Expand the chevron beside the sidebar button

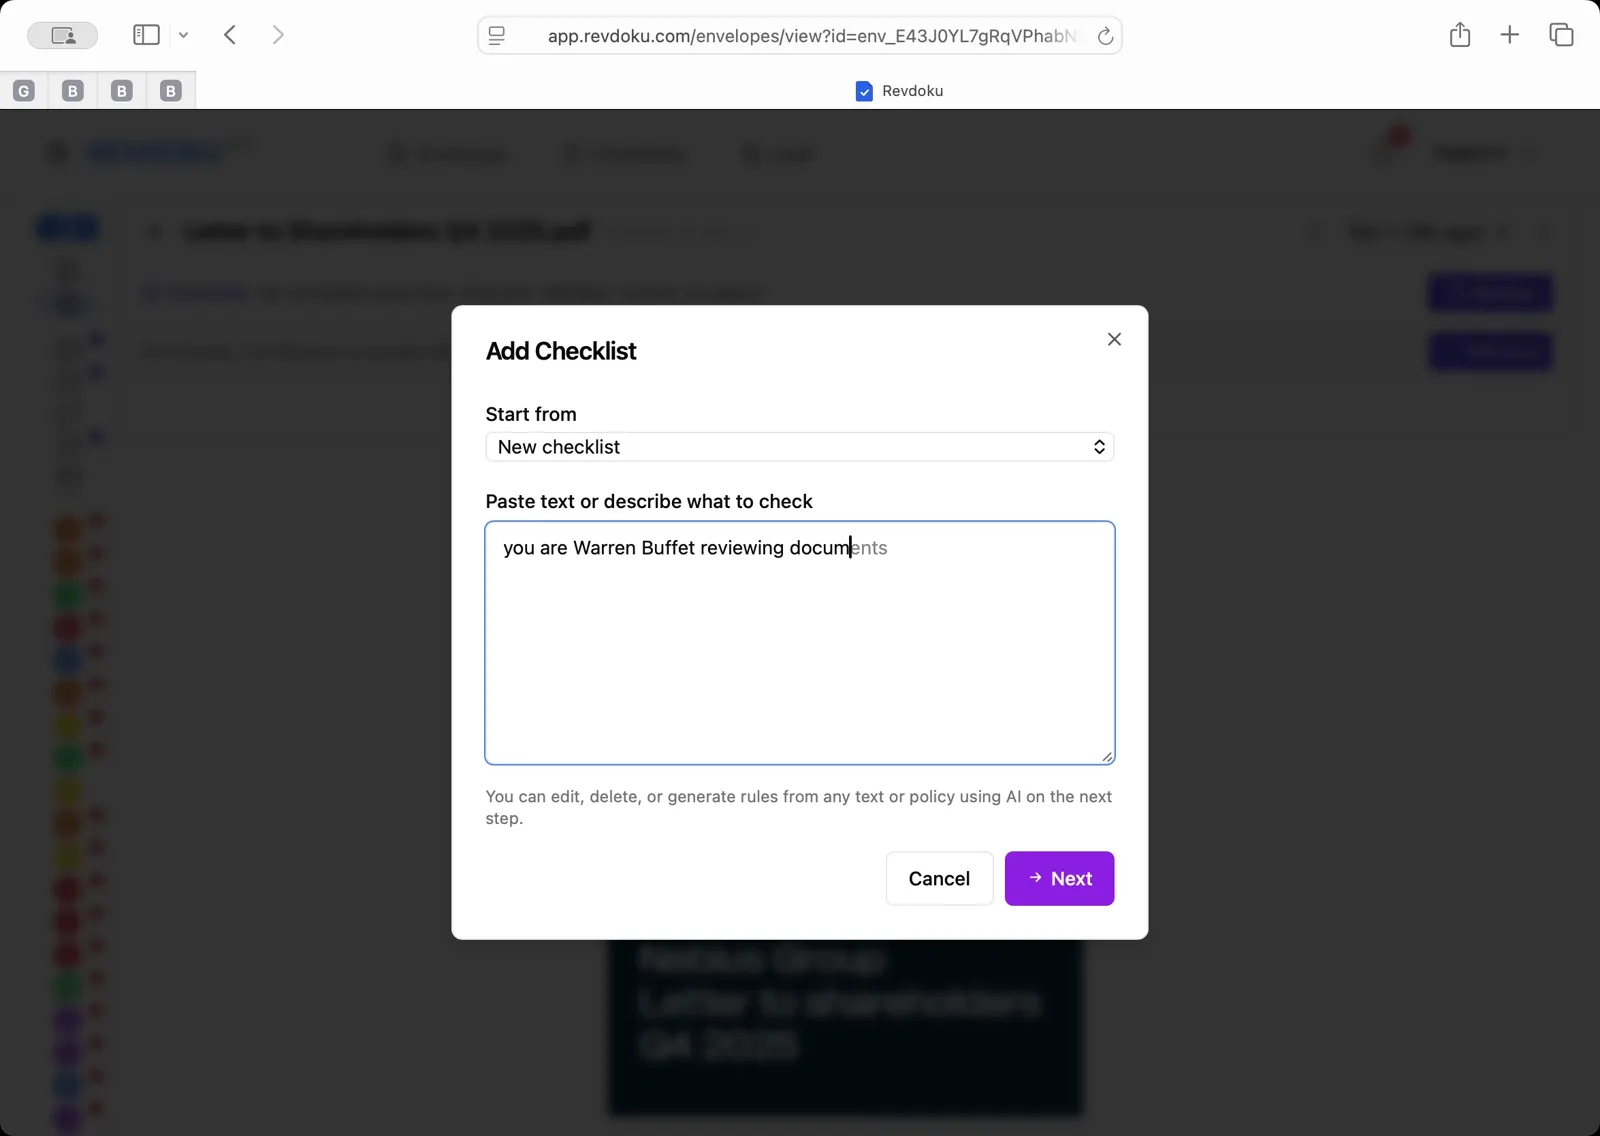(x=183, y=34)
